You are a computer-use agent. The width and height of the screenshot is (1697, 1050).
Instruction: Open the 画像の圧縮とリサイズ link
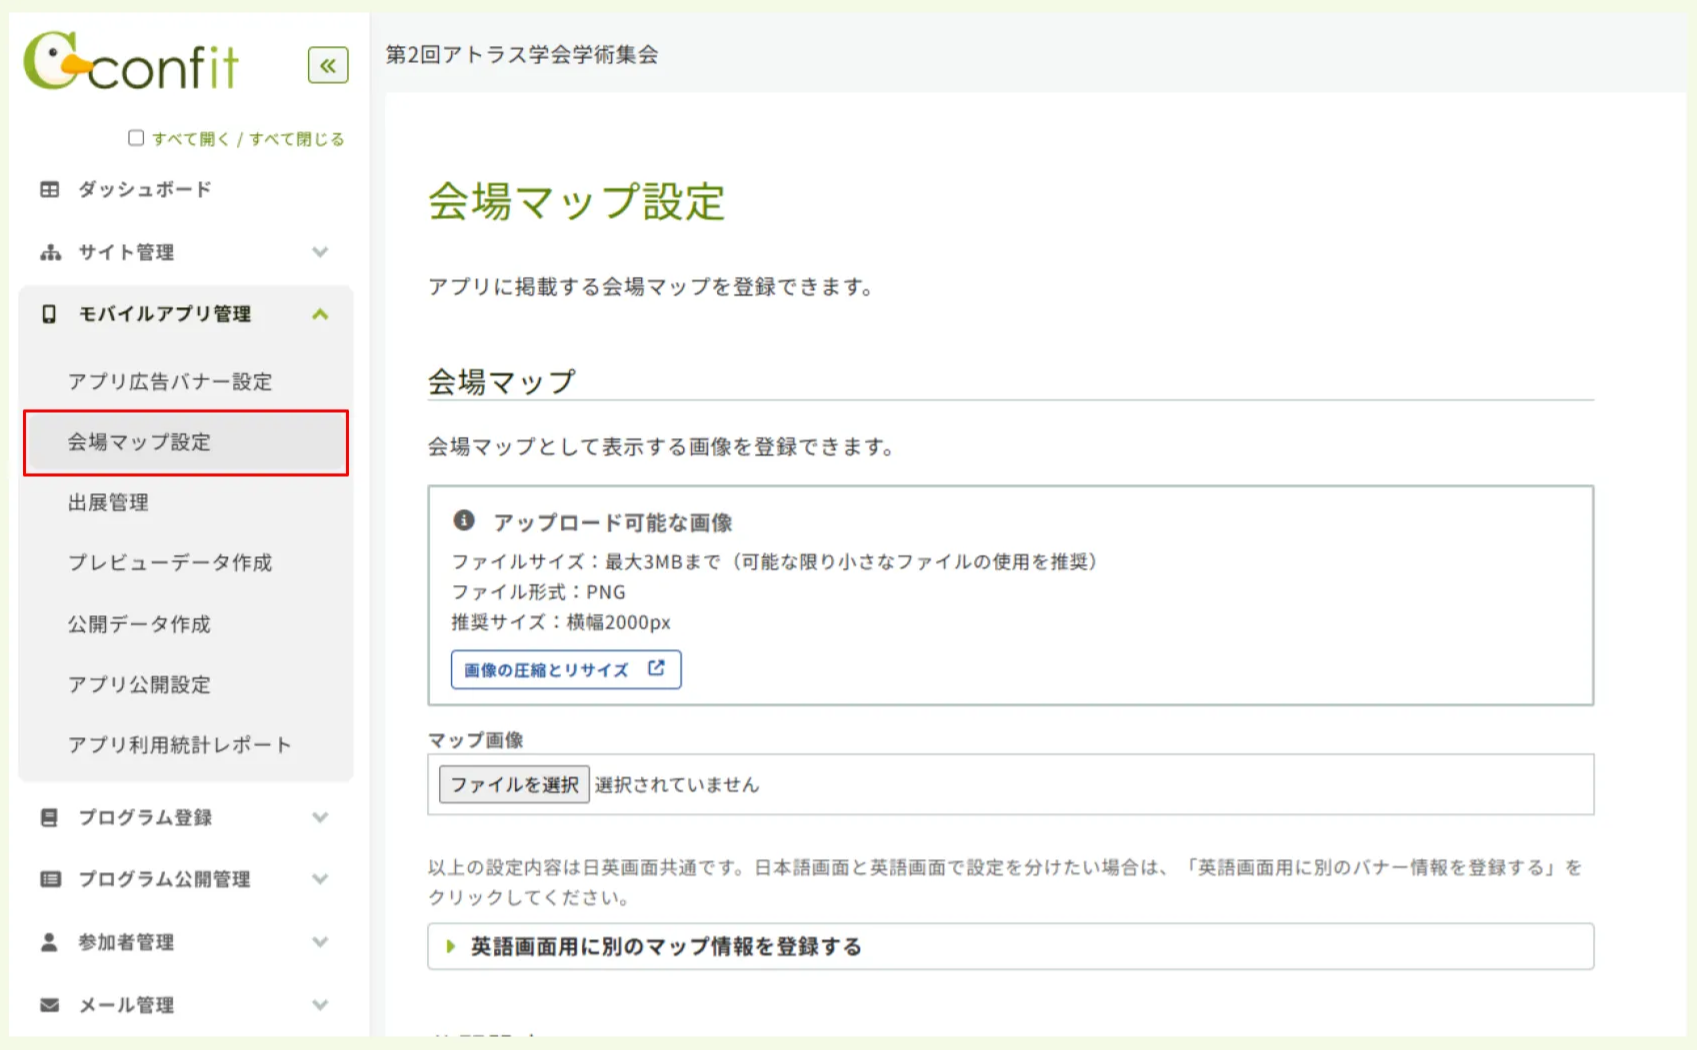click(547, 669)
